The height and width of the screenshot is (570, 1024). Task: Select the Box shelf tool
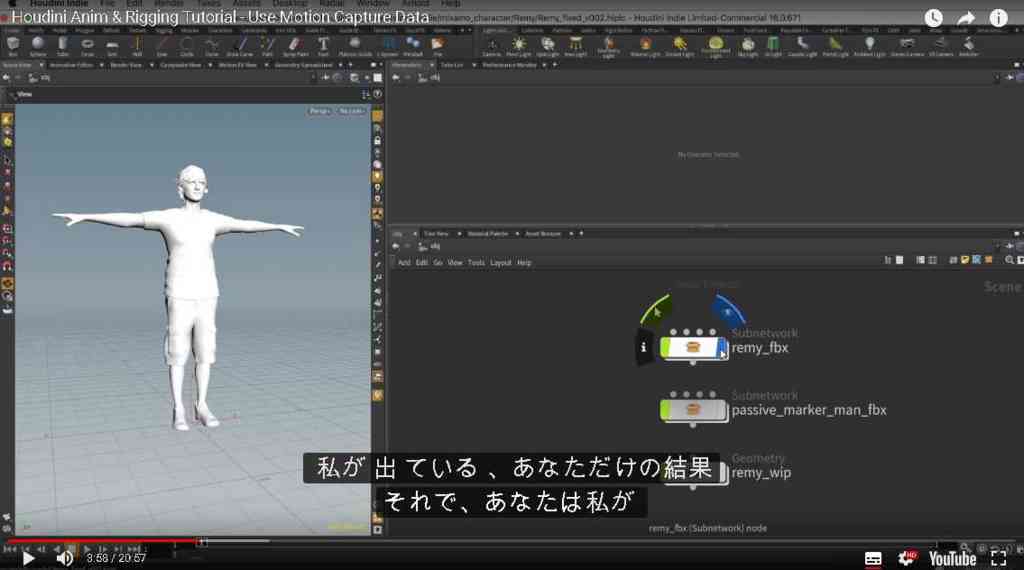tap(13, 46)
